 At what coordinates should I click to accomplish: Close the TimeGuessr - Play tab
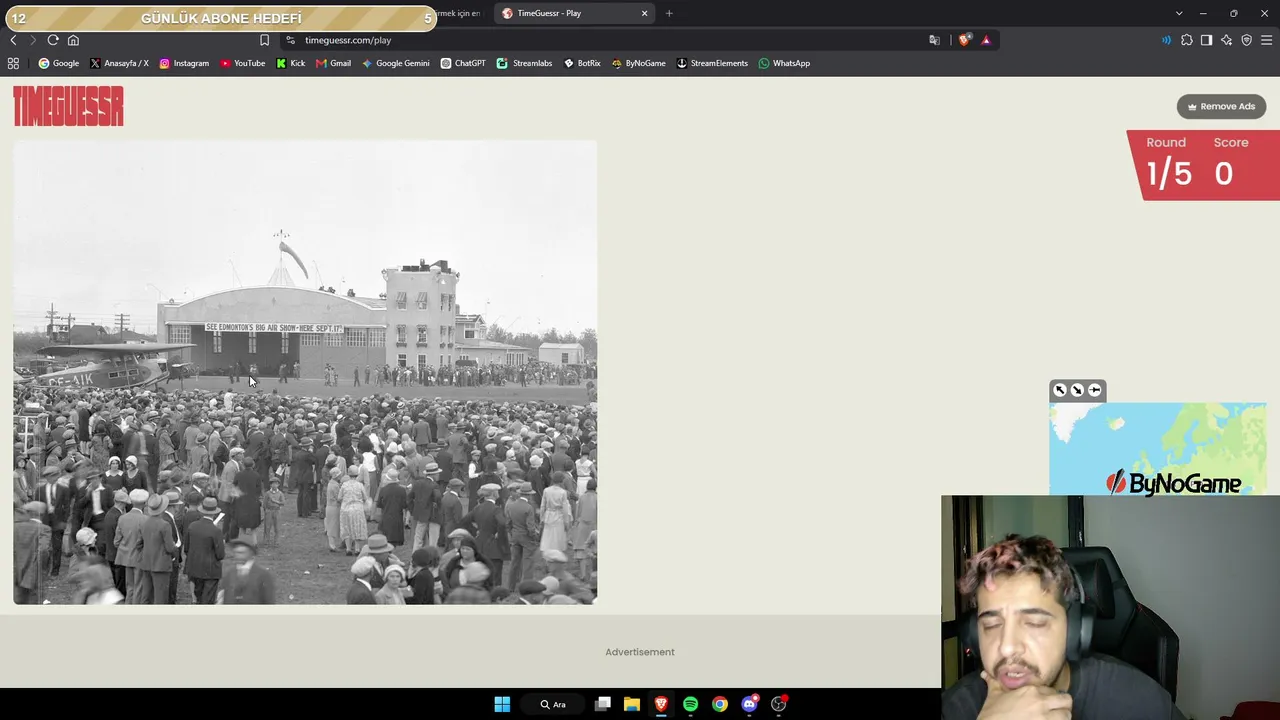tap(644, 13)
